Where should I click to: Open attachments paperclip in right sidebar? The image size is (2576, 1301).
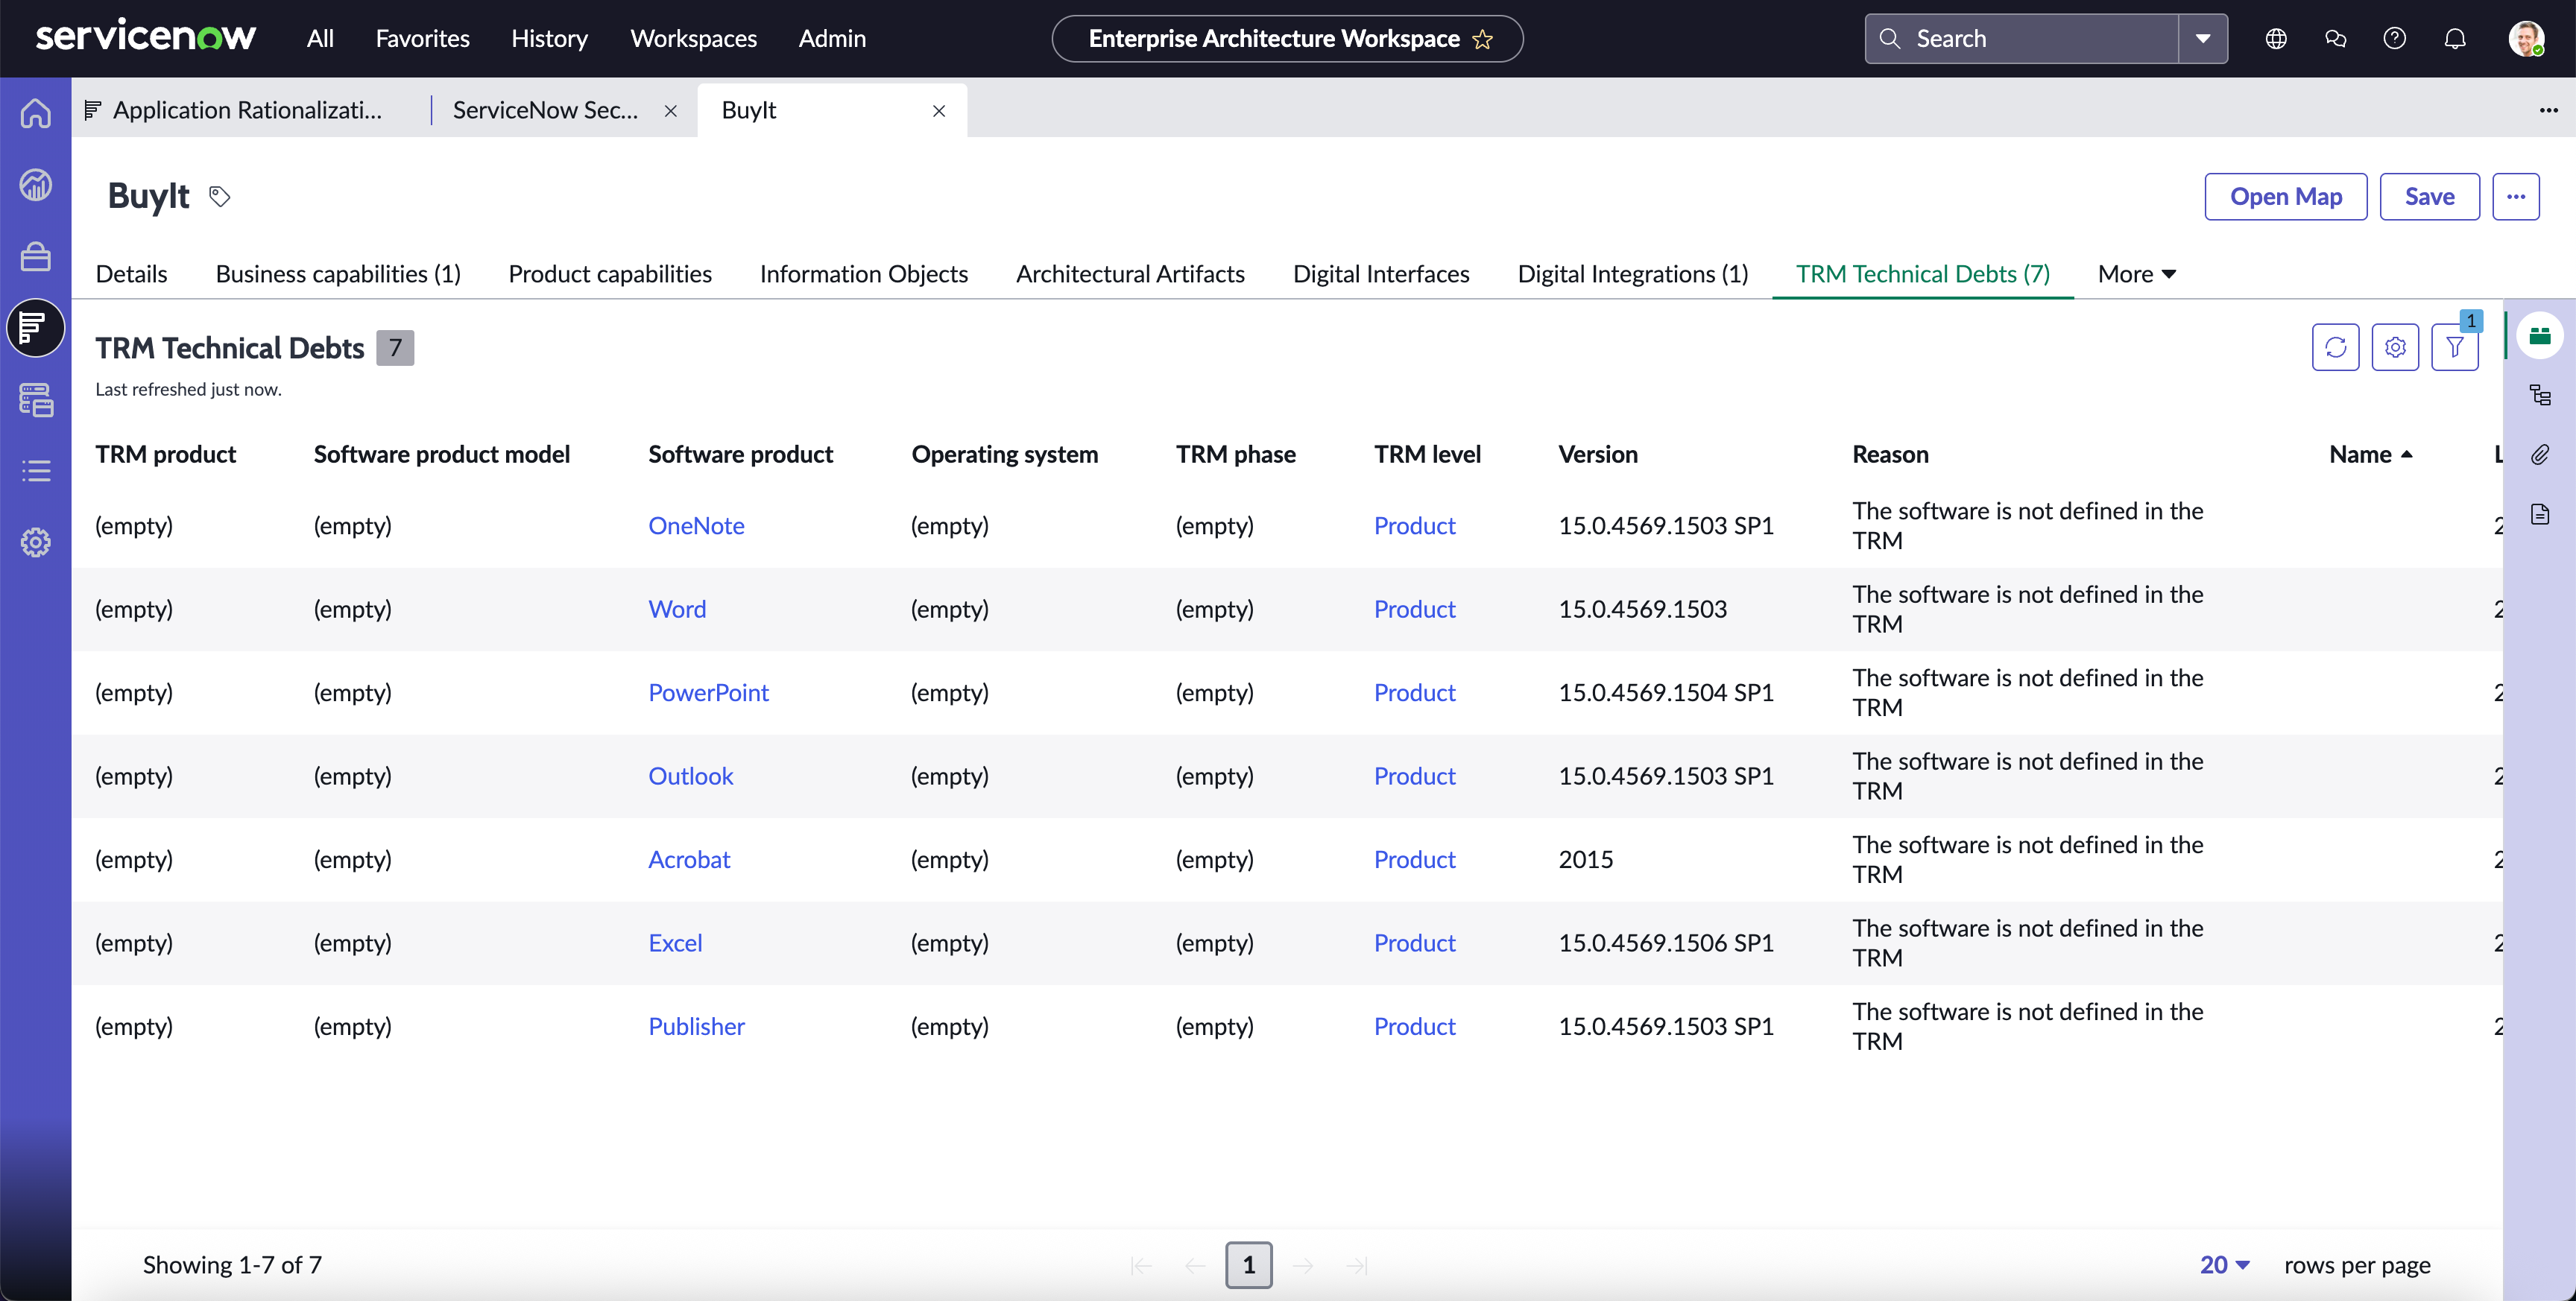click(x=2540, y=455)
